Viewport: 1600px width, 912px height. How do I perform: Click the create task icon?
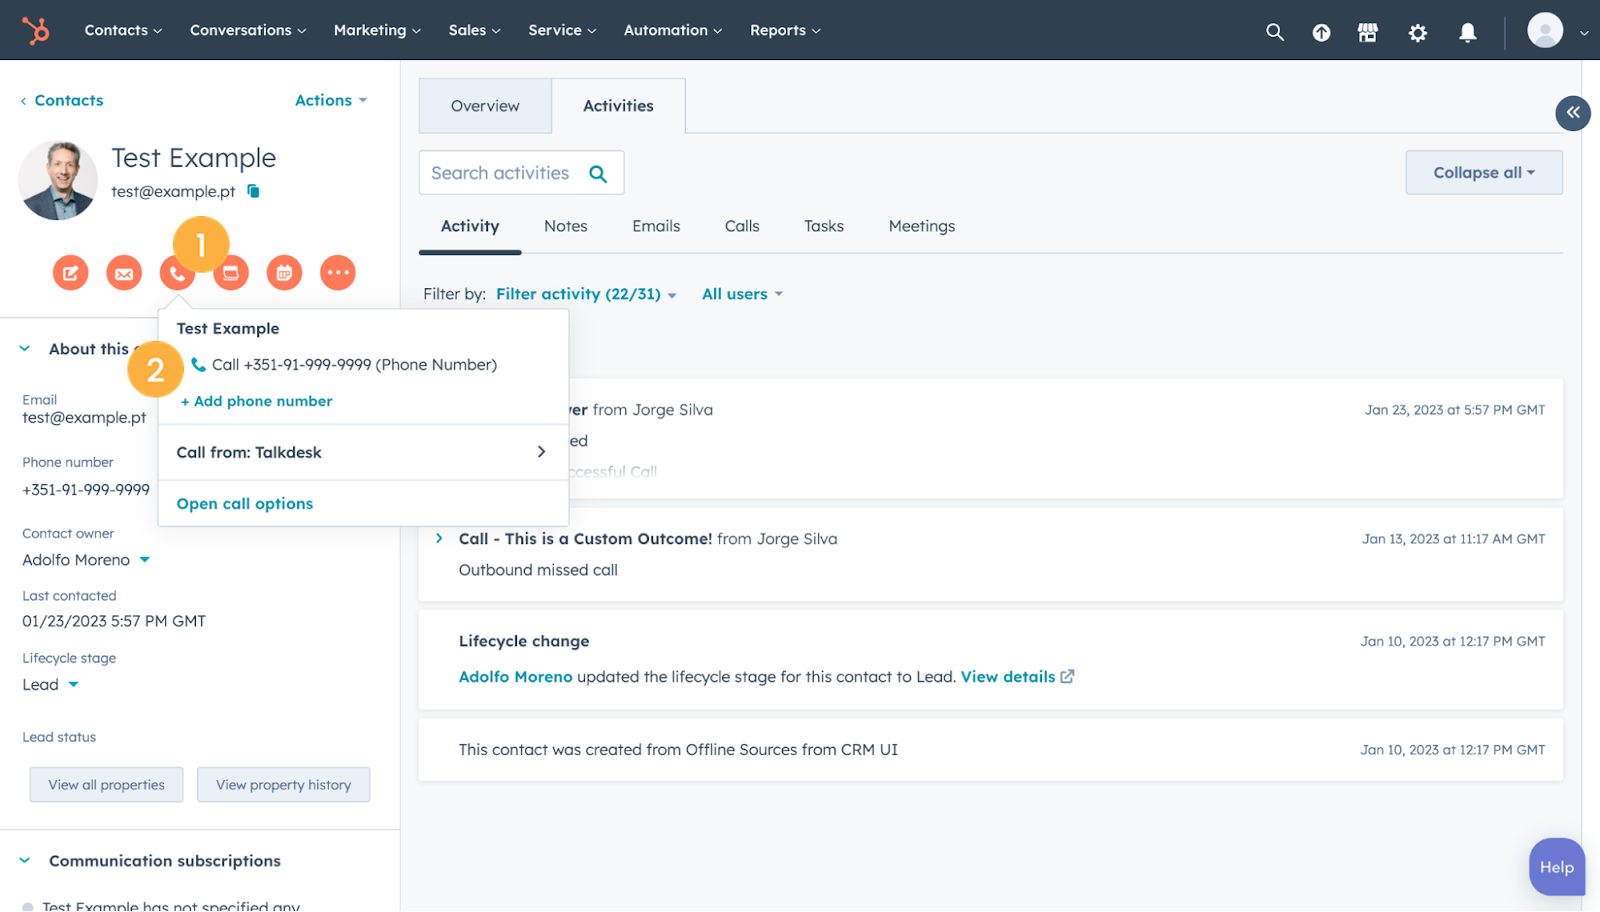231,272
